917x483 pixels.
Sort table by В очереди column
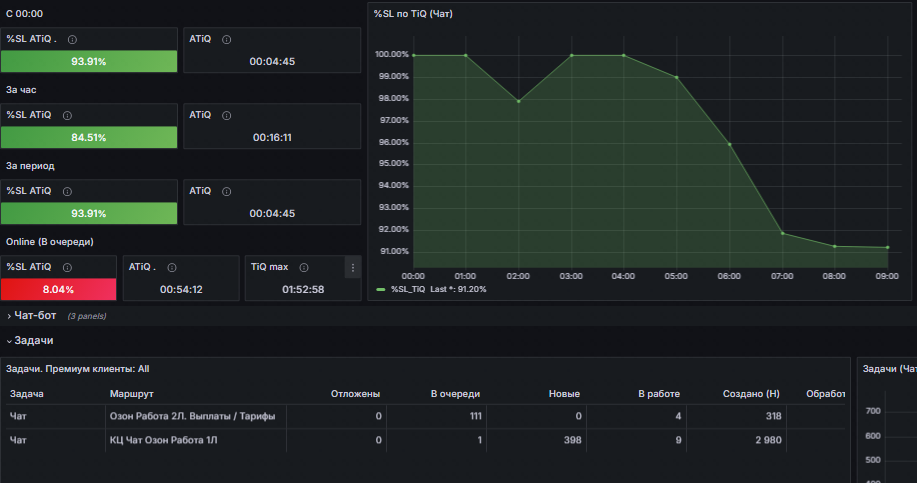455,394
